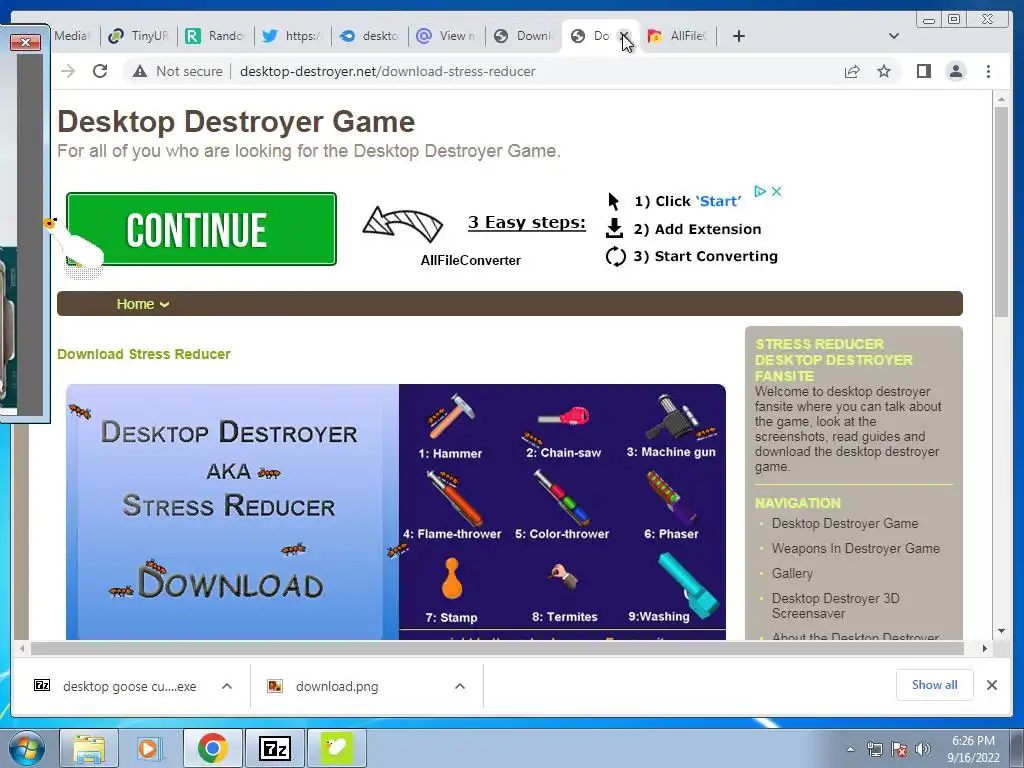This screenshot has height=768, width=1024.
Task: Click the AdChoices triangle icon on the ad
Action: click(x=760, y=191)
